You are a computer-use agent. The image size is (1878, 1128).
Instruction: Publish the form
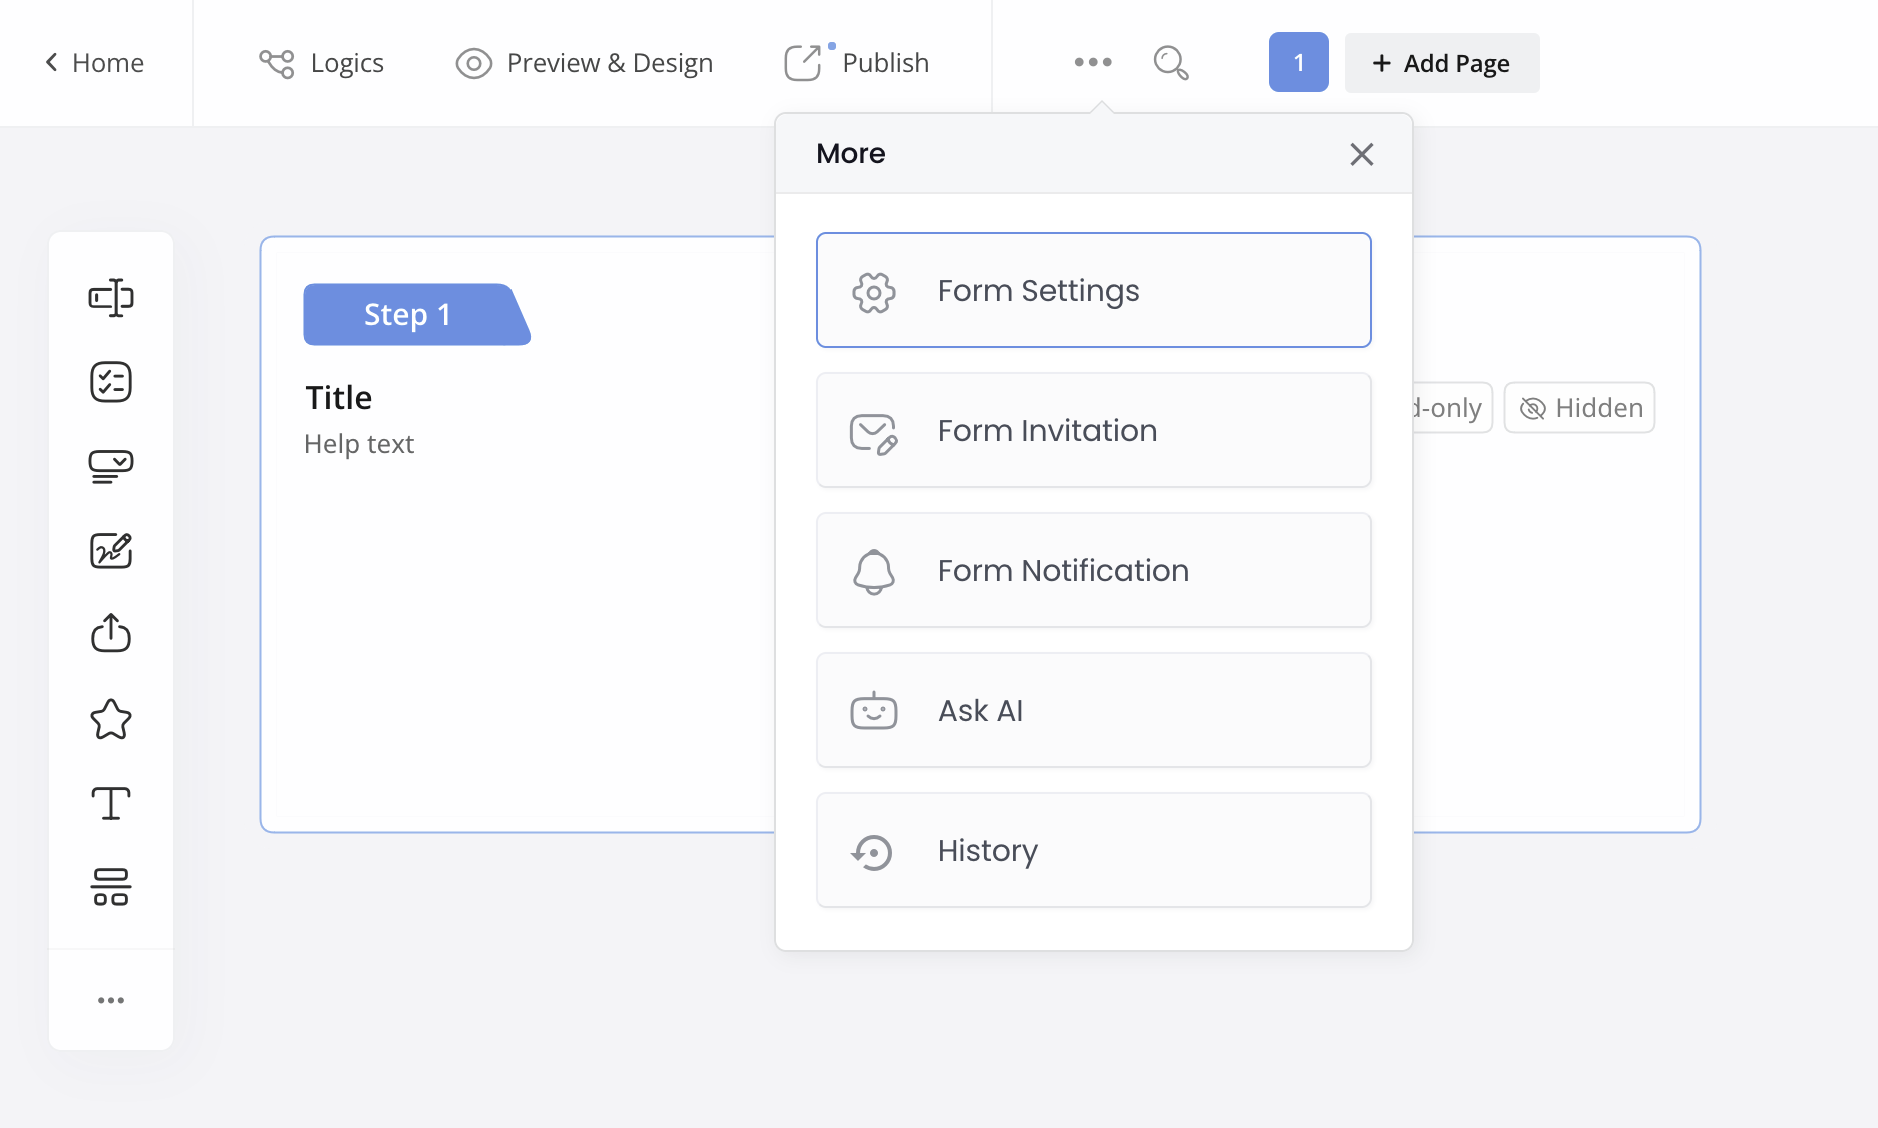click(x=857, y=63)
